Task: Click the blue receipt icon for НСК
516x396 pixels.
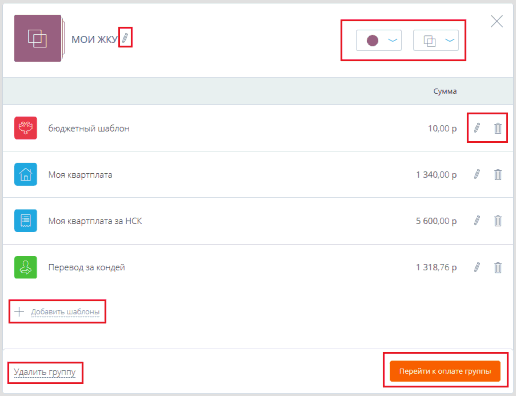Action: (x=25, y=220)
